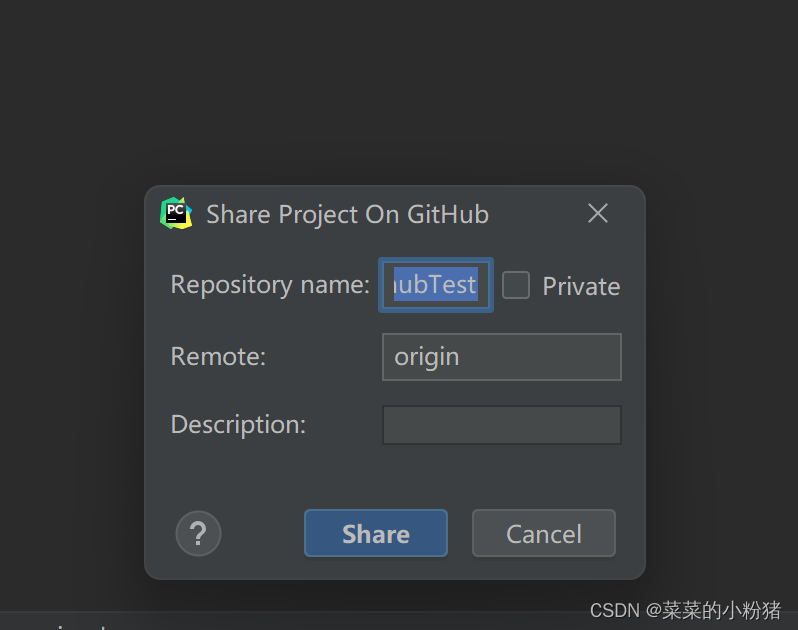Click the "Remote:" label
The image size is (798, 630).
pyautogui.click(x=218, y=356)
